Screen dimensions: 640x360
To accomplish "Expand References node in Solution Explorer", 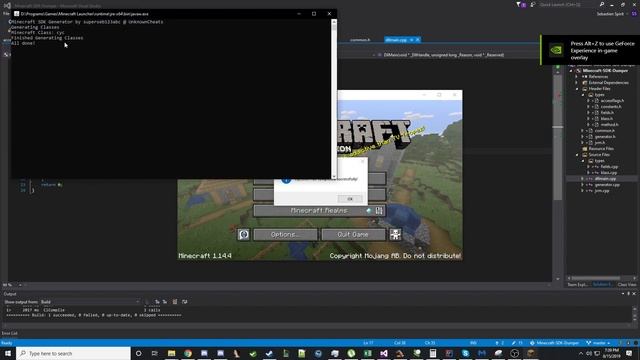I will click(577, 77).
